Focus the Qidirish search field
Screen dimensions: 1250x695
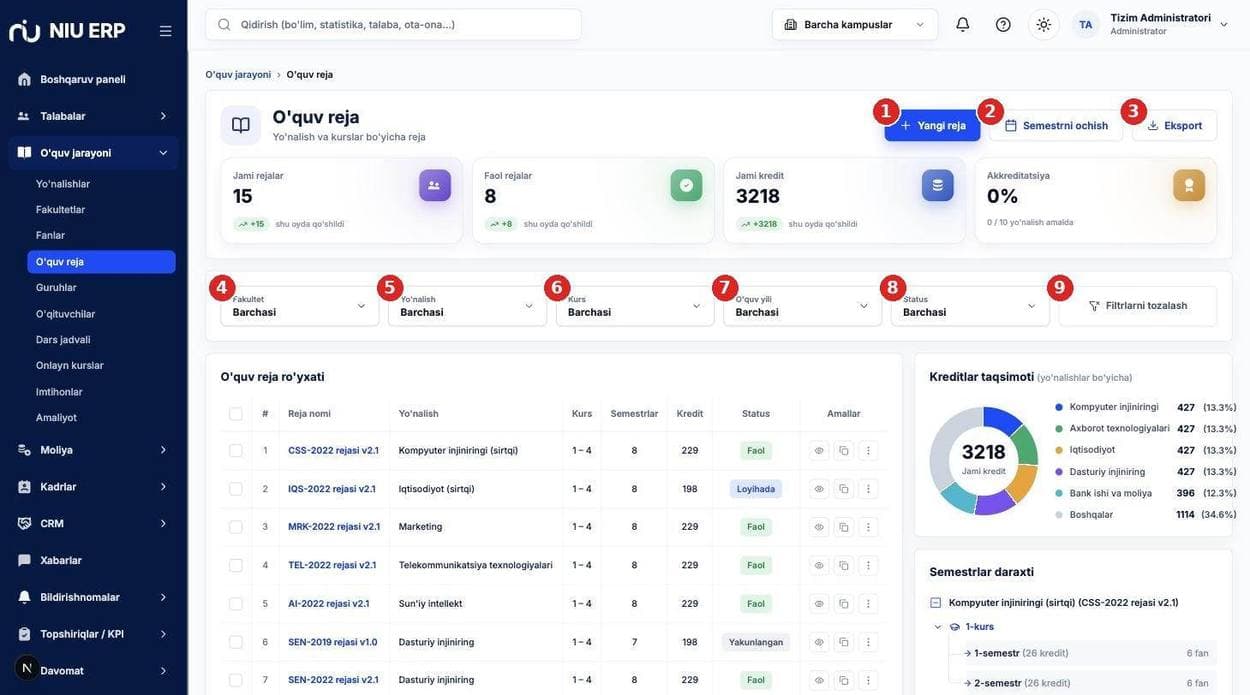(x=393, y=24)
